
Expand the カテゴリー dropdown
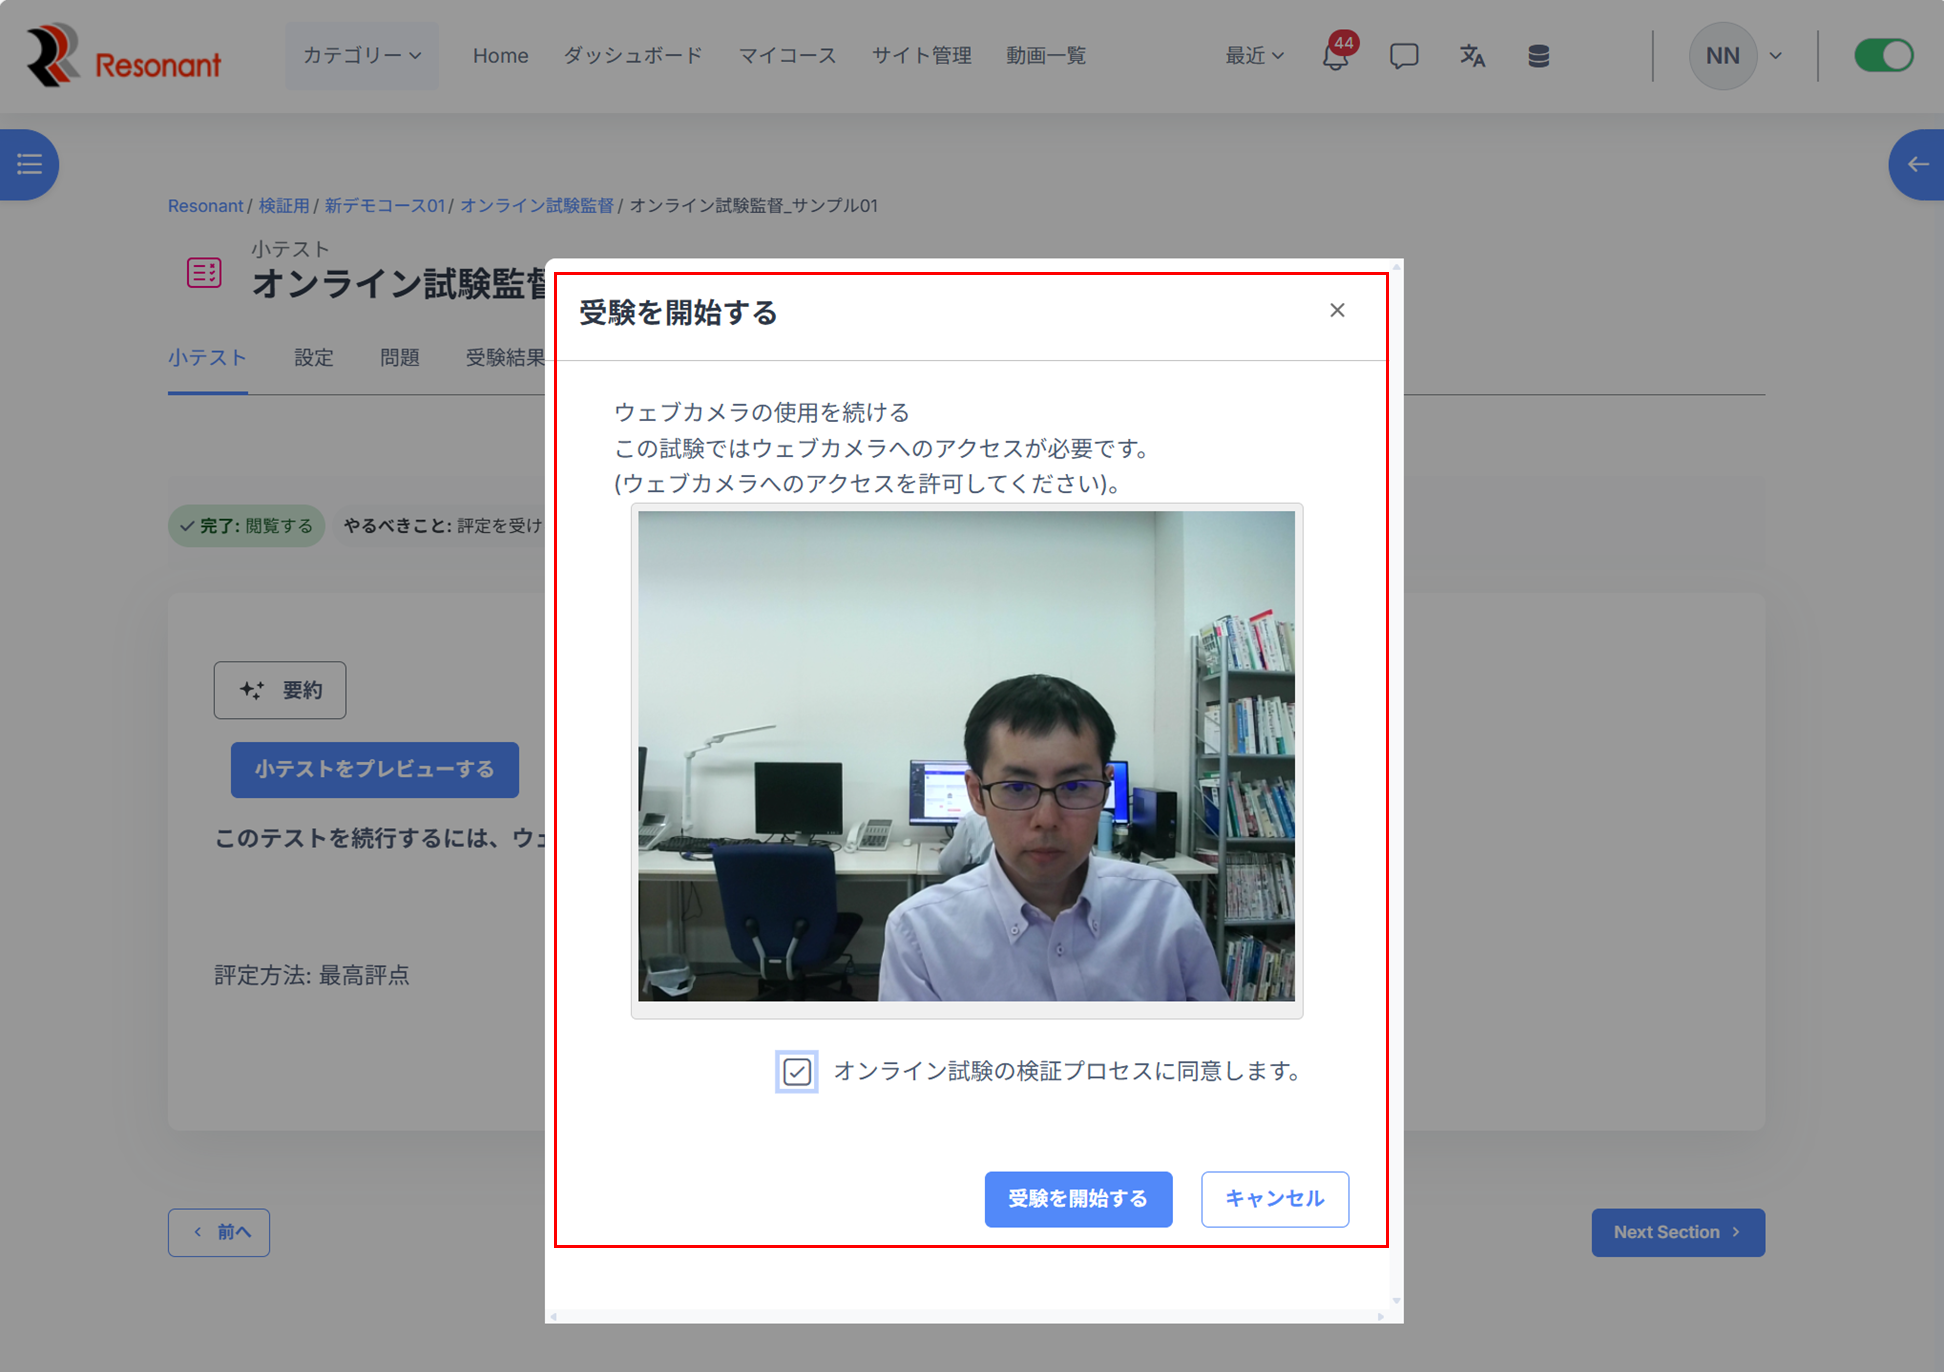coord(361,56)
